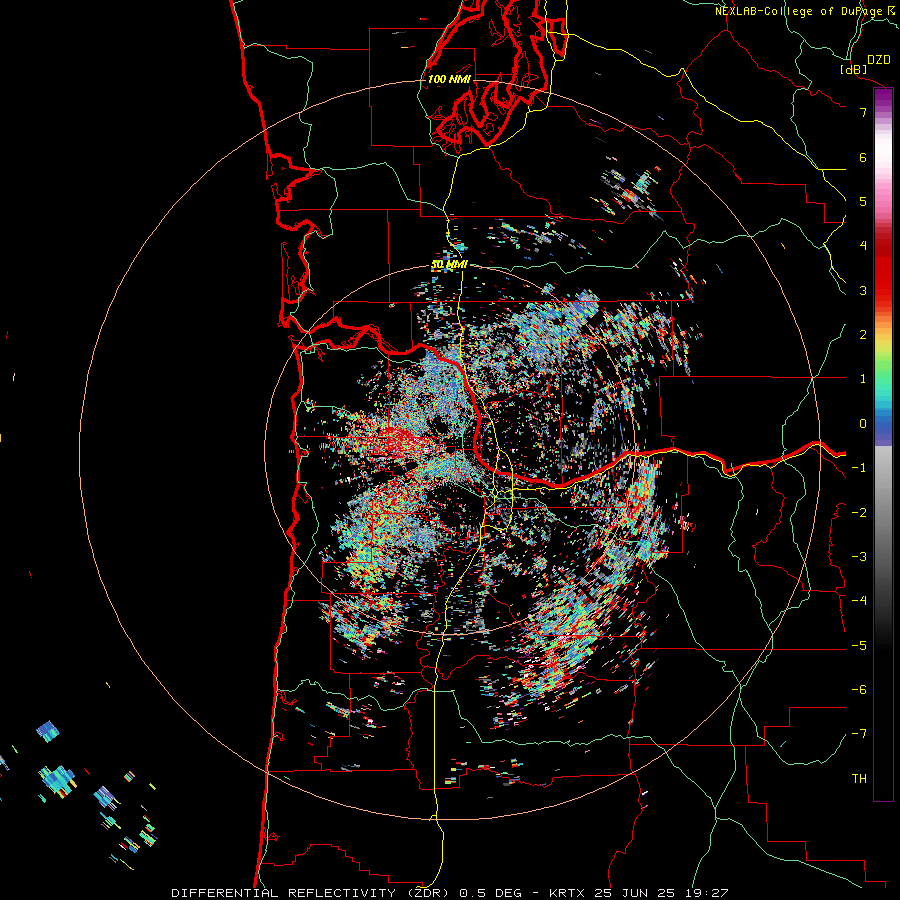Click the scale value -5
Screen dimensions: 900x900
[859, 646]
